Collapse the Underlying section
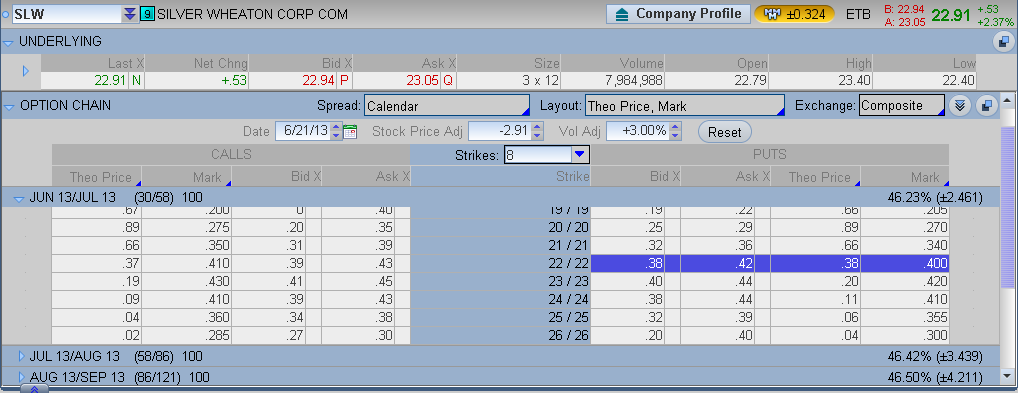Viewport: 1018px width, 393px height. tap(8, 43)
